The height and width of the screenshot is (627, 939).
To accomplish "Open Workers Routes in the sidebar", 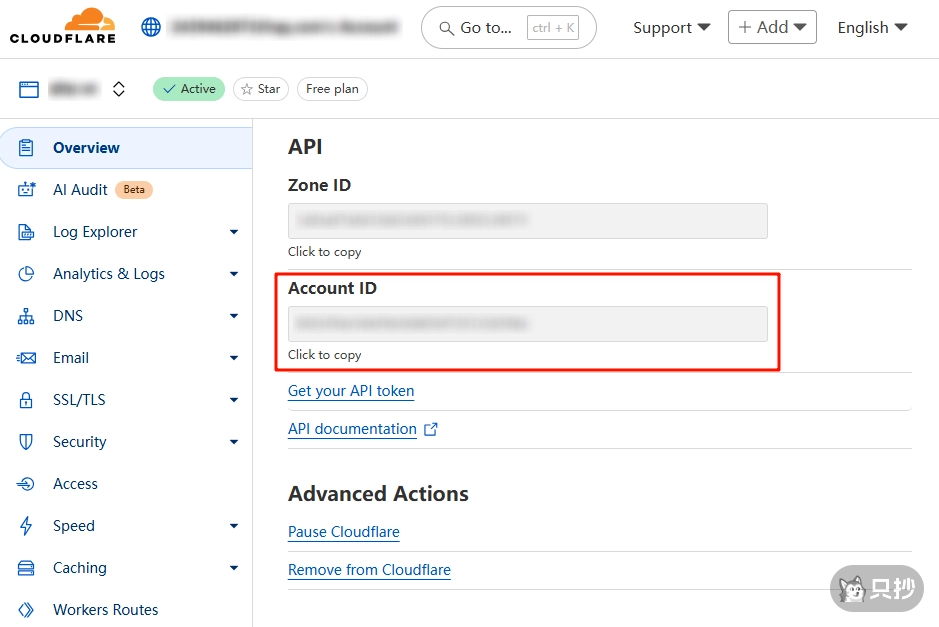I will [105, 610].
